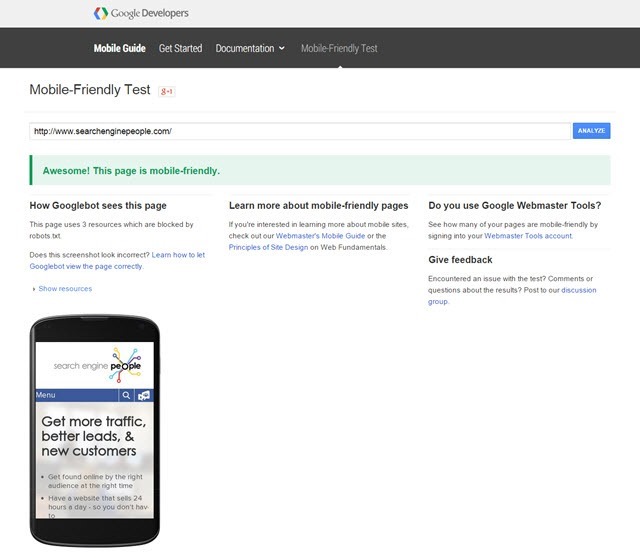Click the chat icon in phone preview
Viewport: 640px width, 558px height.
144,395
